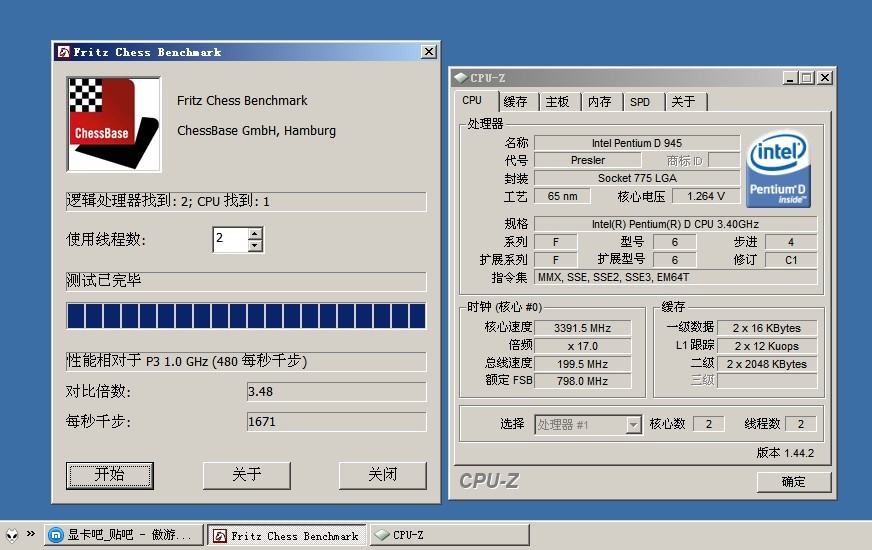Click the thread count input field
This screenshot has height=550, width=872.
[x=229, y=239]
